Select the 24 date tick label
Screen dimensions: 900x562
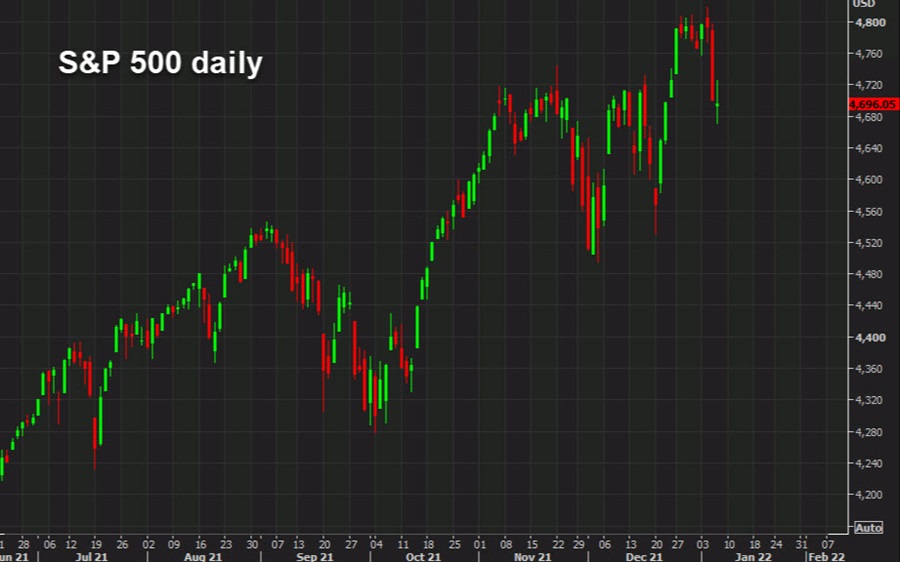(x=776, y=544)
